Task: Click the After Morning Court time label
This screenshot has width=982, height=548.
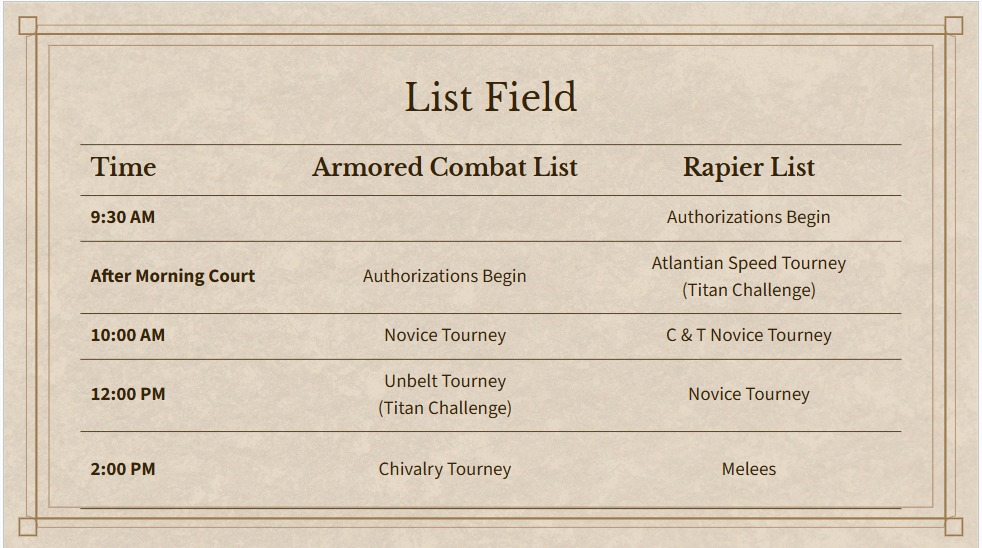Action: click(x=173, y=276)
